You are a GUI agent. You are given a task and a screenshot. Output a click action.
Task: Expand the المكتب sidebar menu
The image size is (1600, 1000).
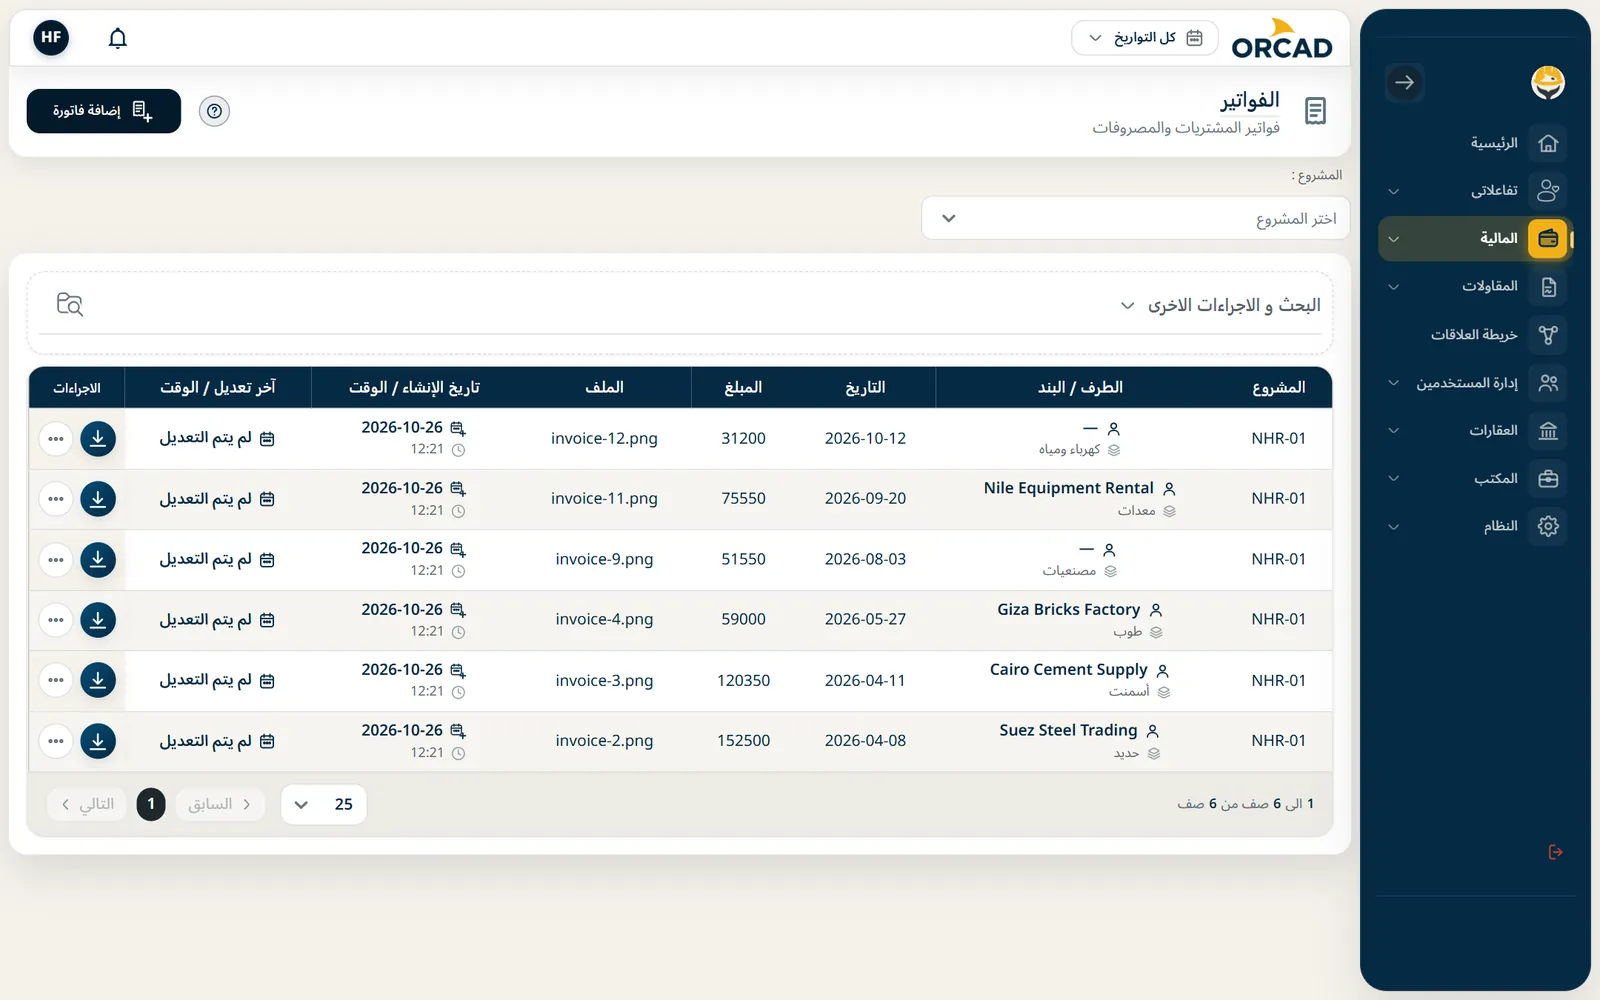pos(1475,478)
